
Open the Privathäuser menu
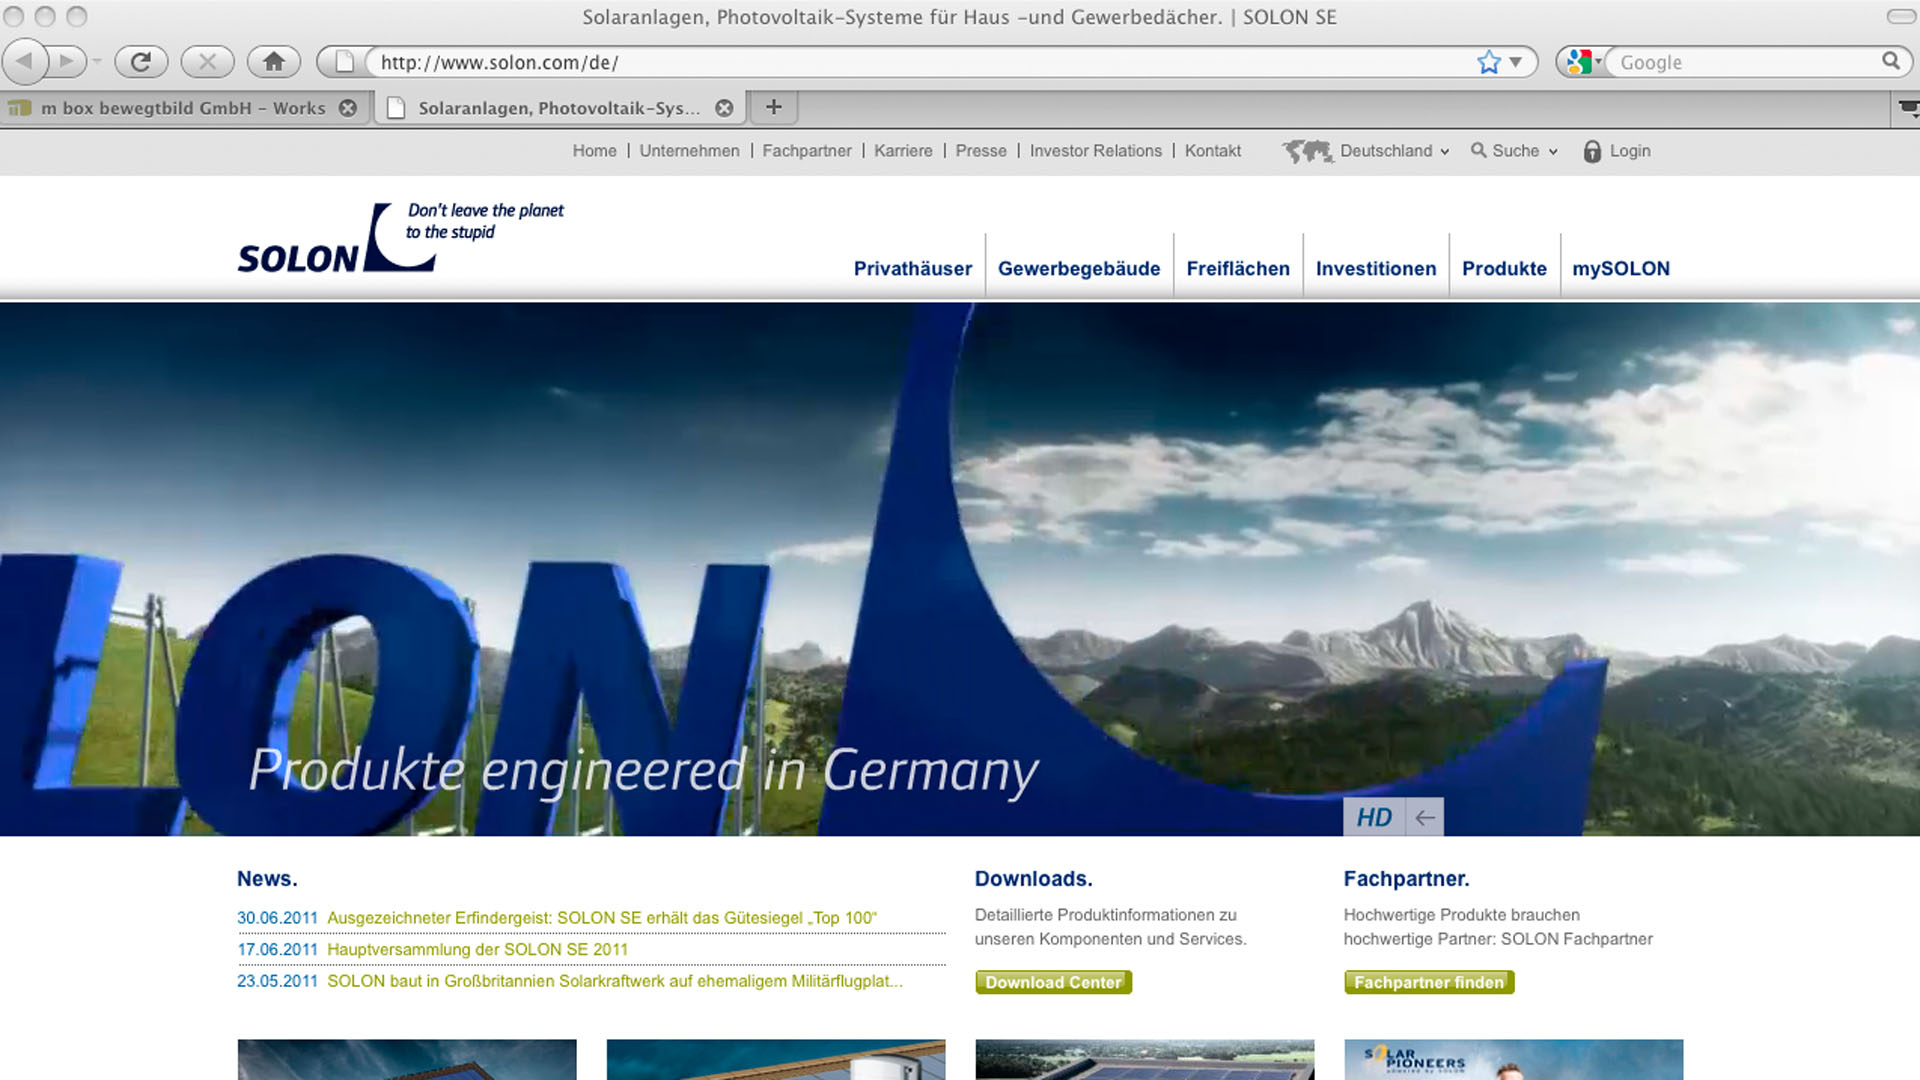[x=912, y=268]
